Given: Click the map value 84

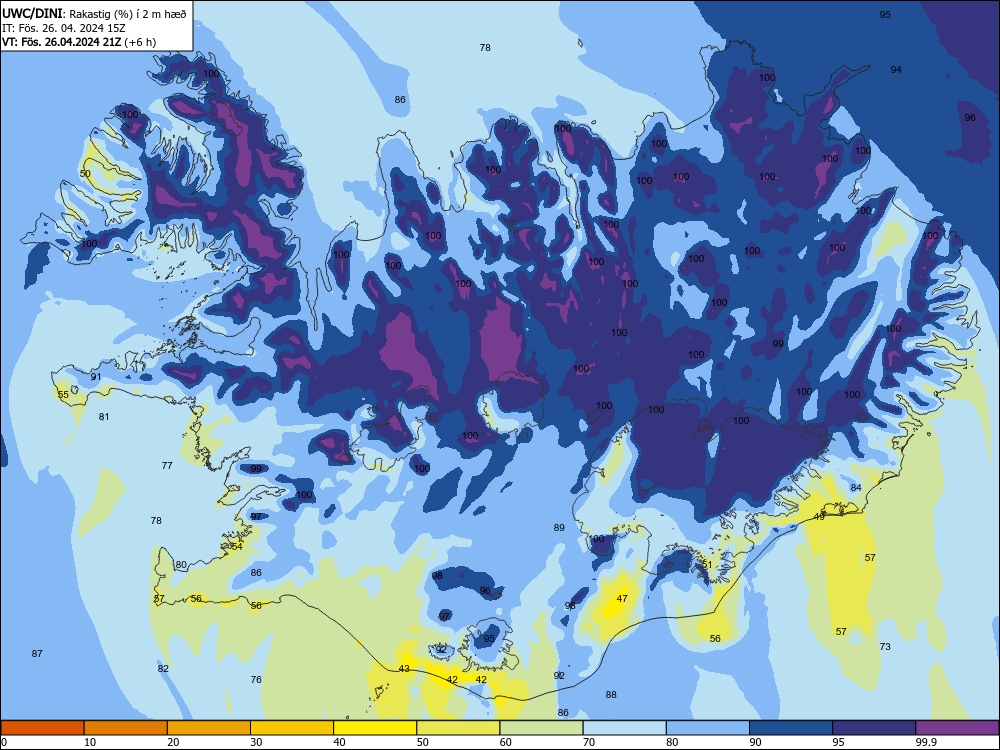Looking at the screenshot, I should pos(856,487).
